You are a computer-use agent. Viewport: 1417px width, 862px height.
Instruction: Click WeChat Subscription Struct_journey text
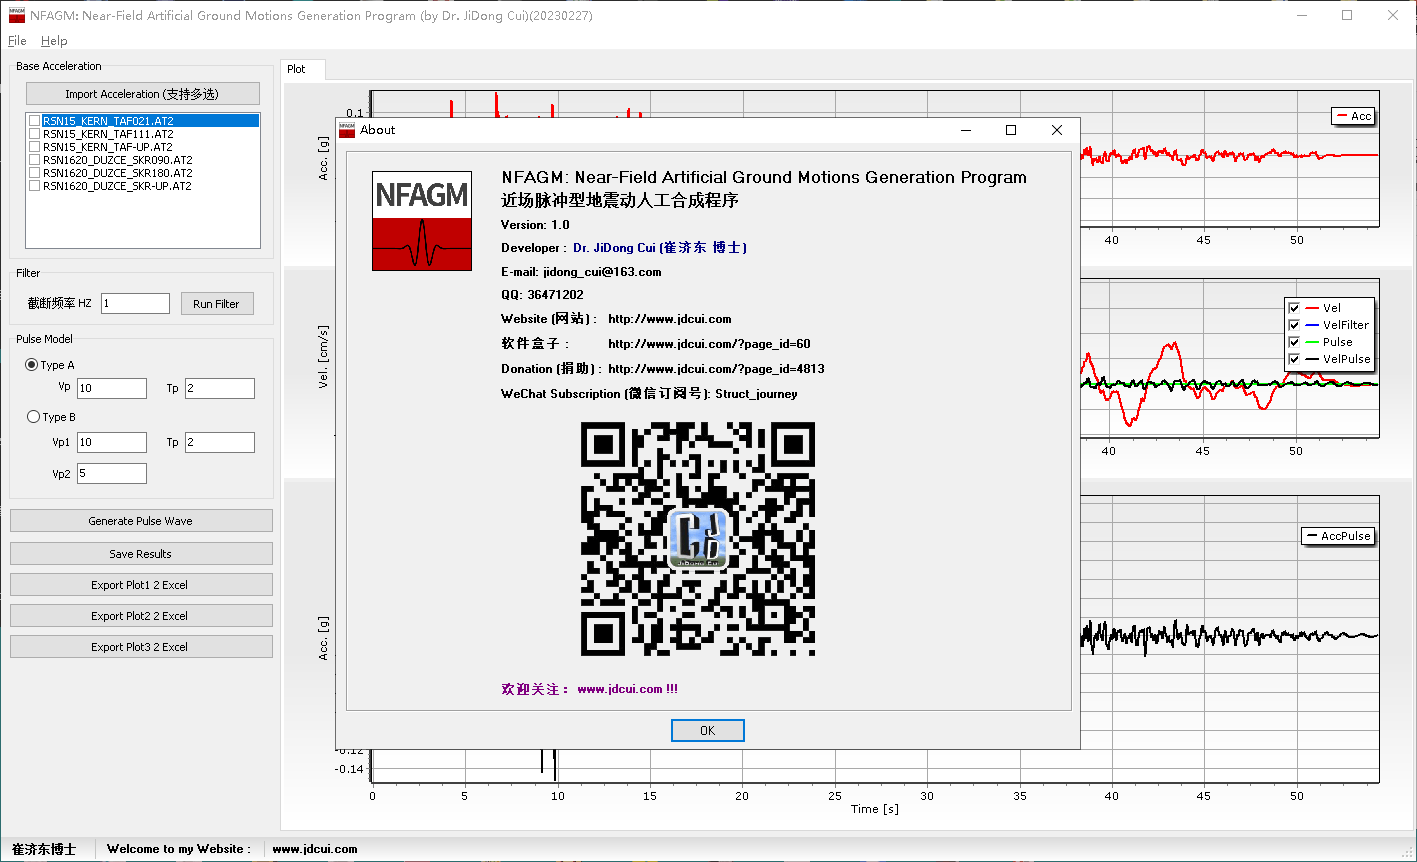click(x=649, y=394)
